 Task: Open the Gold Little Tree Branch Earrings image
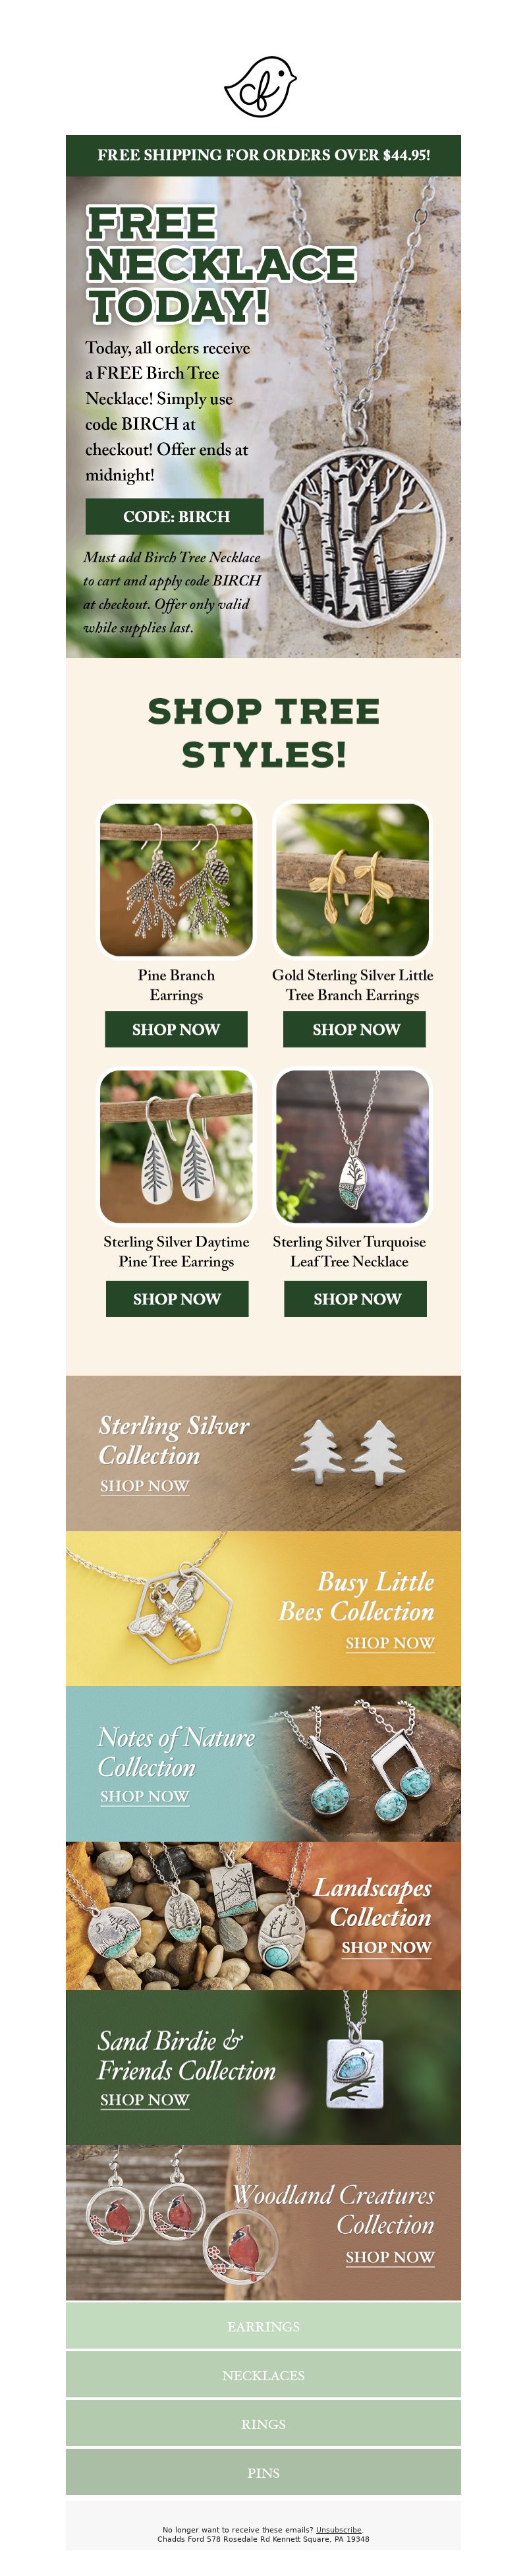click(352, 880)
